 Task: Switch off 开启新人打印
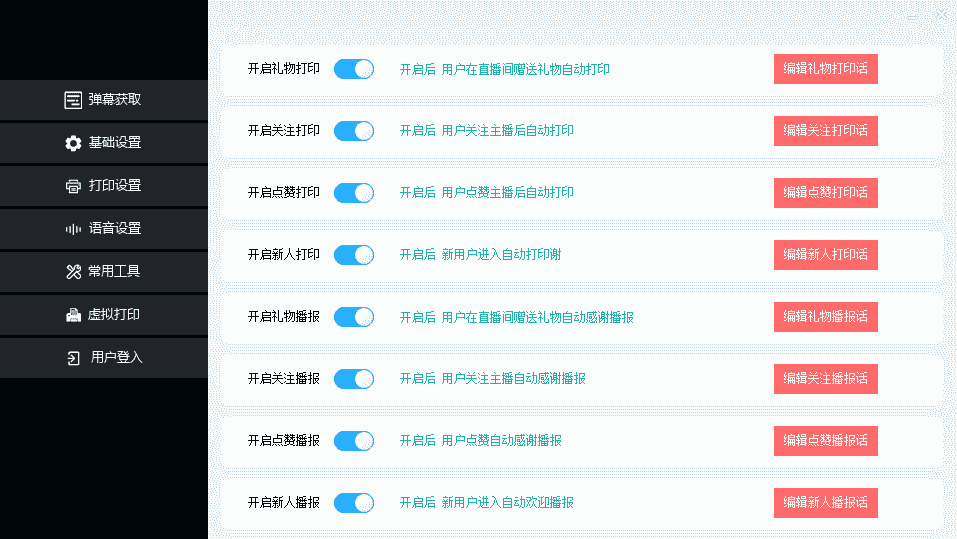(353, 255)
